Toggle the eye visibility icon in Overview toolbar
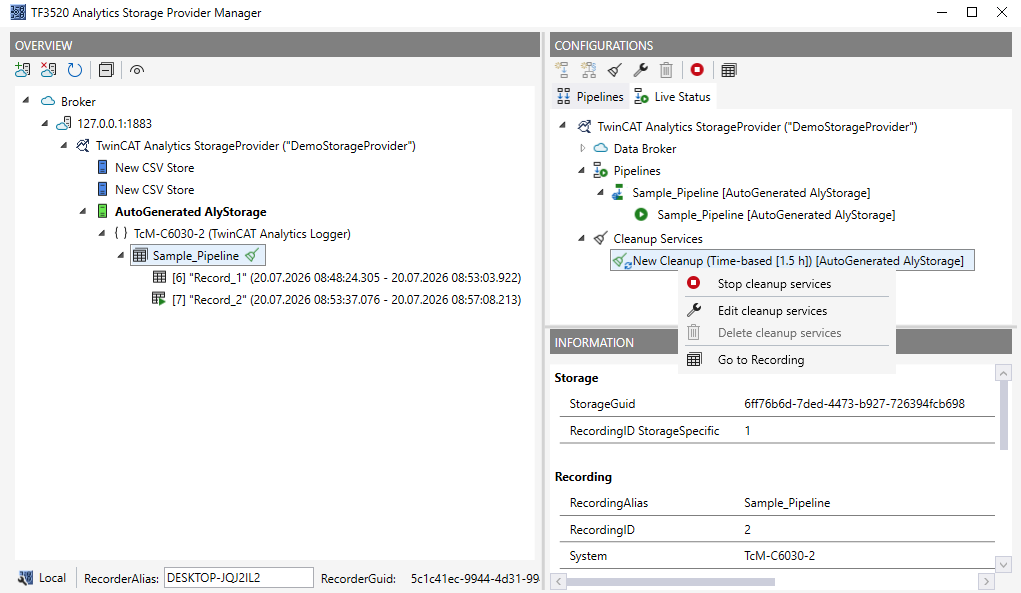This screenshot has width=1021, height=593. pos(137,70)
